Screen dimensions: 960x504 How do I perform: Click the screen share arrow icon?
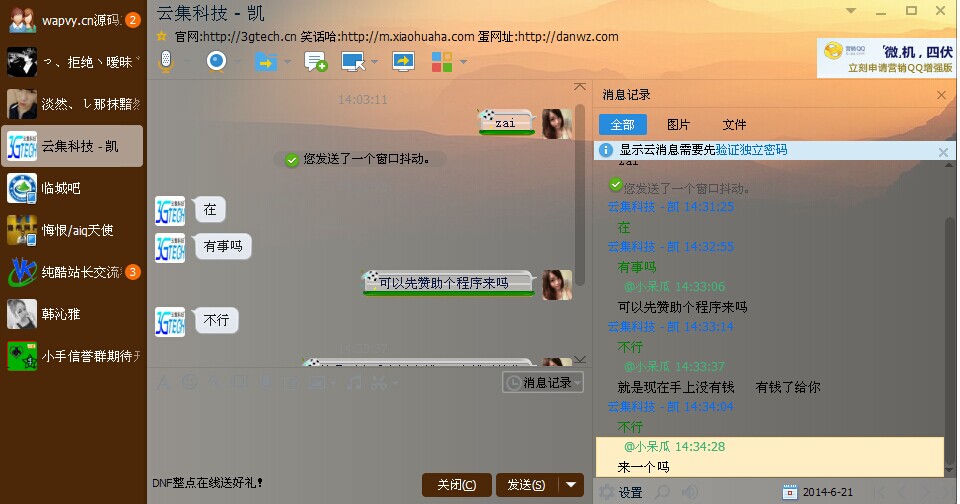pyautogui.click(x=403, y=62)
